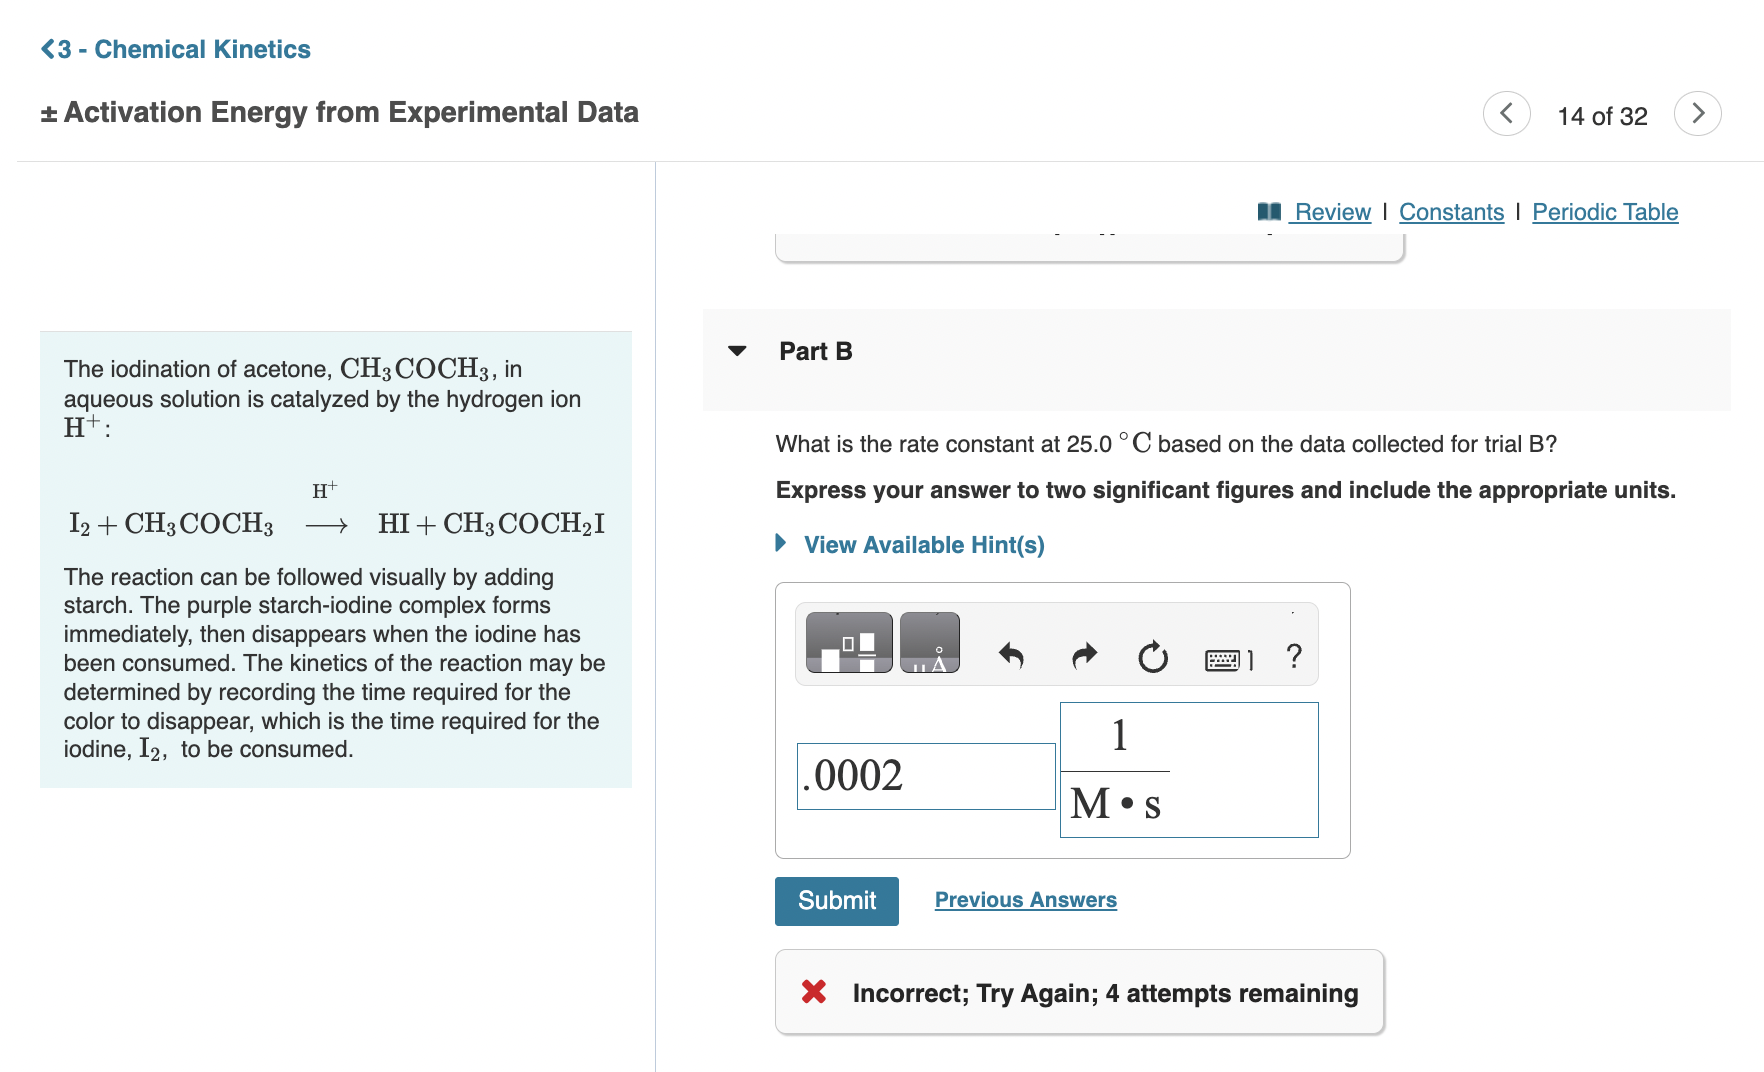Open the Periodic Table link
Viewport: 1764px width, 1072px height.
1605,212
